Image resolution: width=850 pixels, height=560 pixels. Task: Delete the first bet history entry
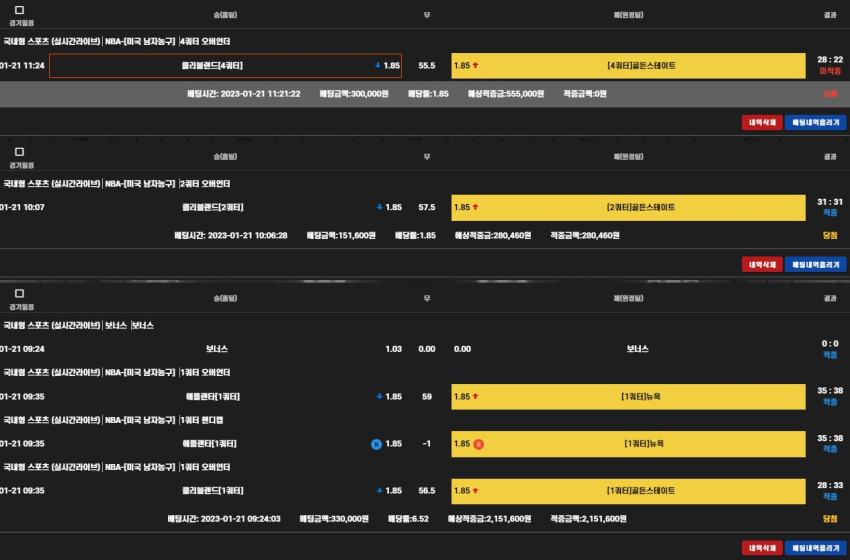coord(762,123)
